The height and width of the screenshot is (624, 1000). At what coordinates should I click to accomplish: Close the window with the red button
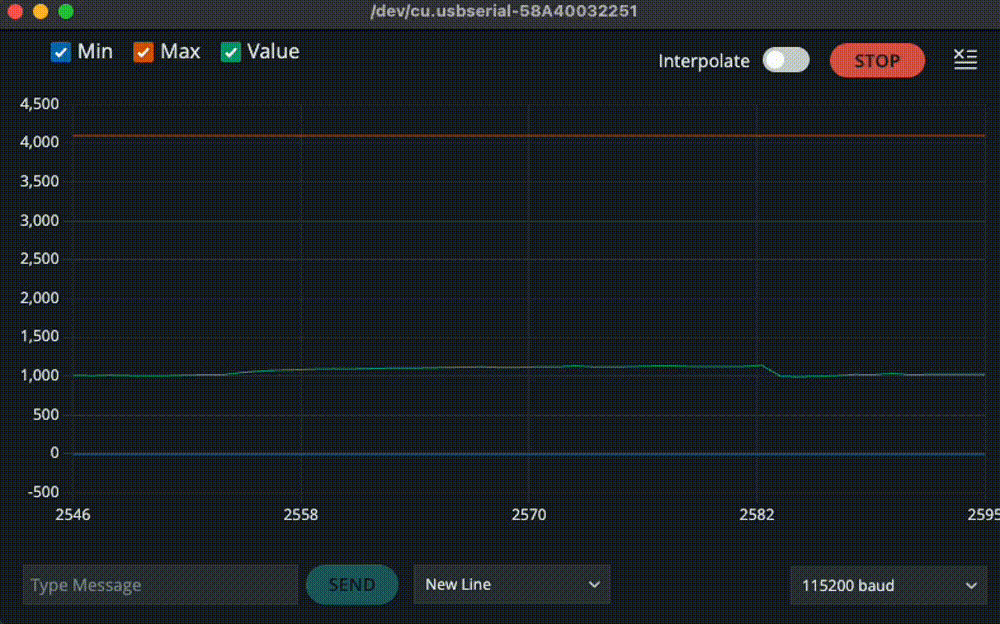pos(15,12)
